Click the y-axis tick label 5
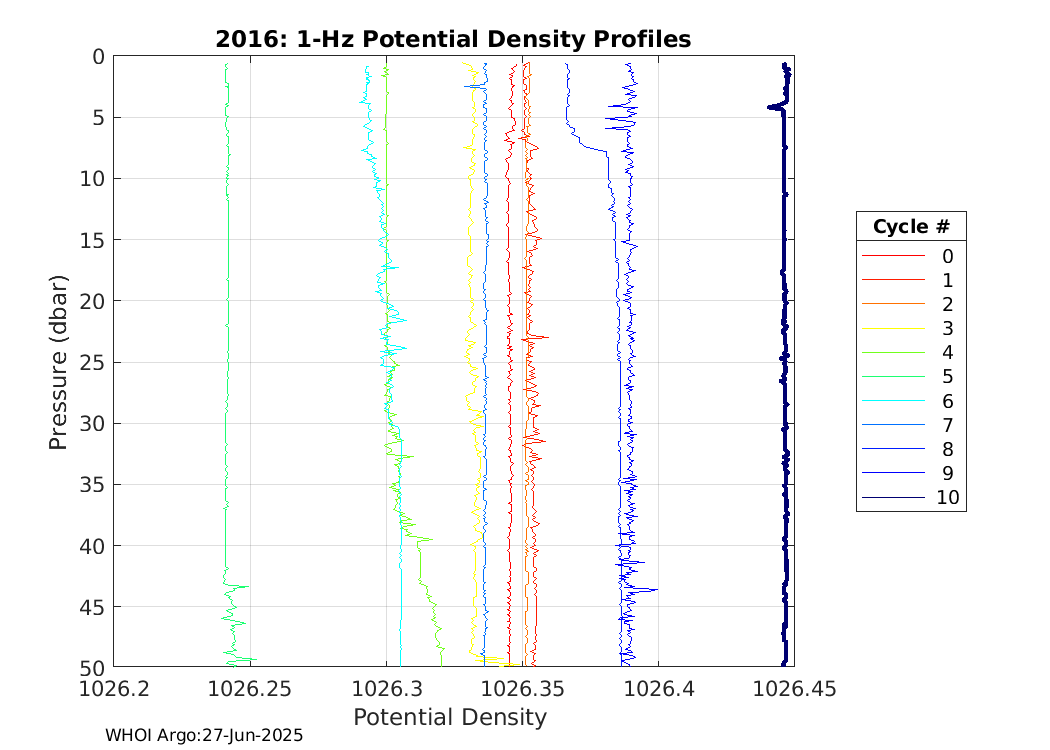This screenshot has height=750, width=1050. (98, 118)
